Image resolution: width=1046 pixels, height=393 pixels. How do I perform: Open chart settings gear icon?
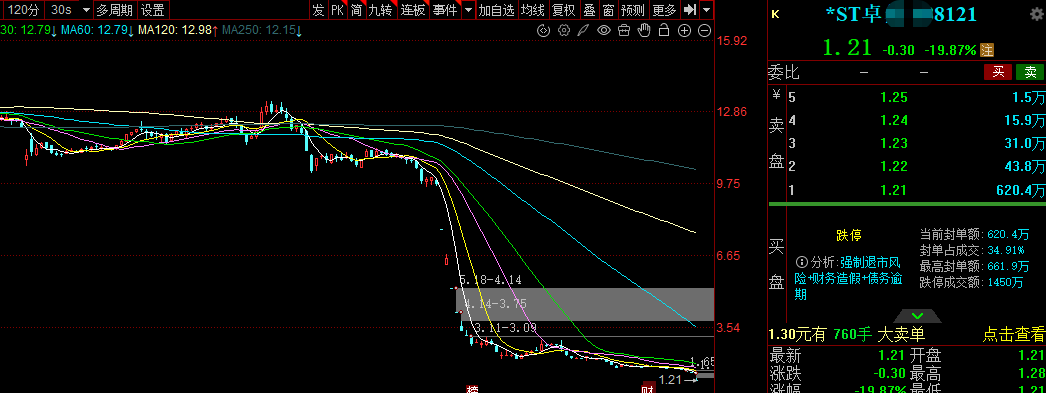point(564,30)
